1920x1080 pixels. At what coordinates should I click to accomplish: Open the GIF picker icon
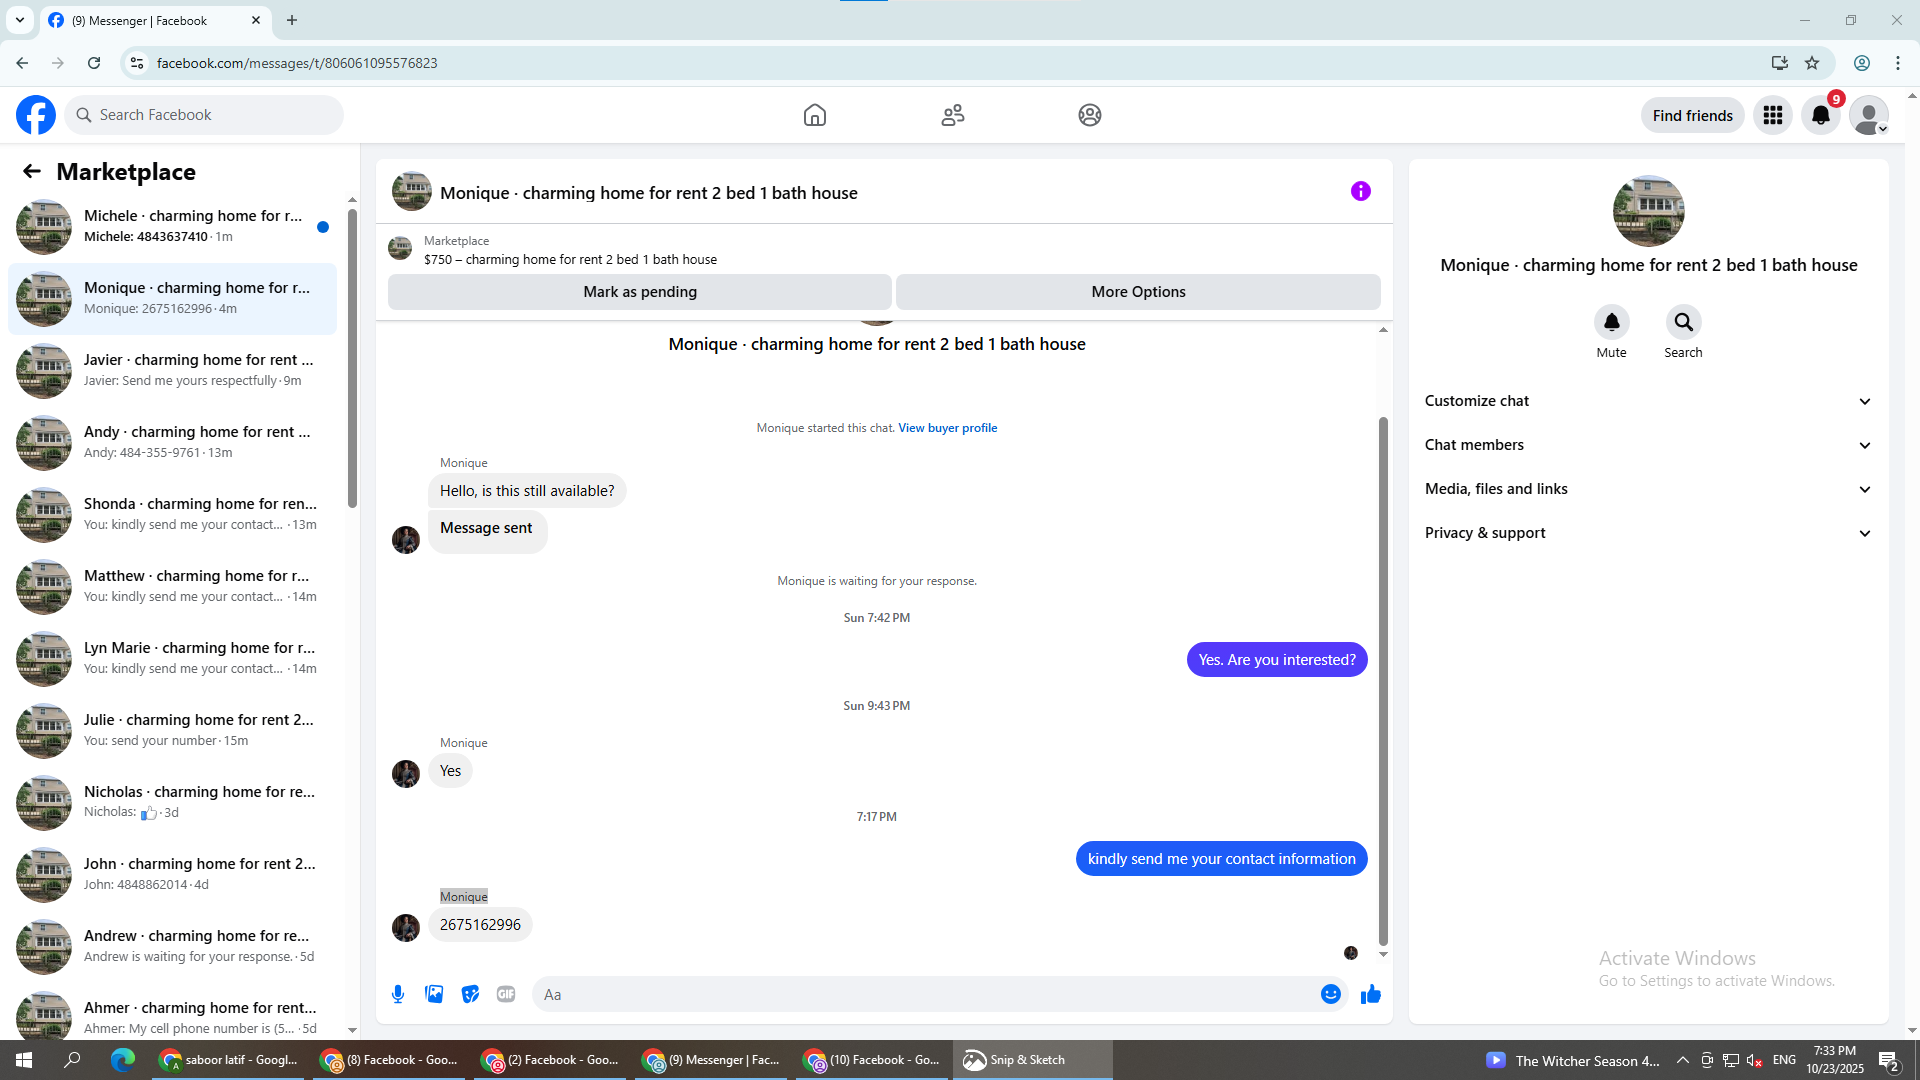click(506, 994)
